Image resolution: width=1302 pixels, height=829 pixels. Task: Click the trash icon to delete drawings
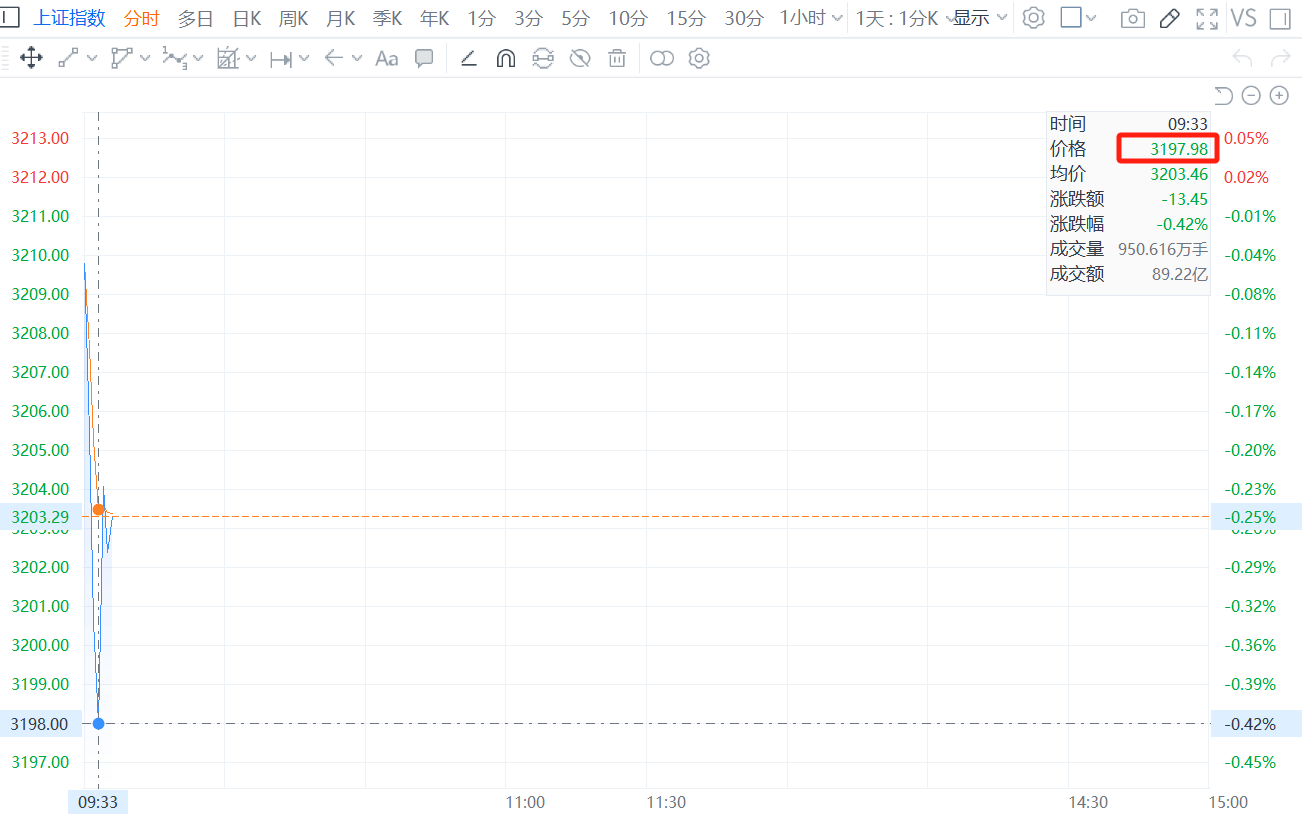click(x=618, y=59)
